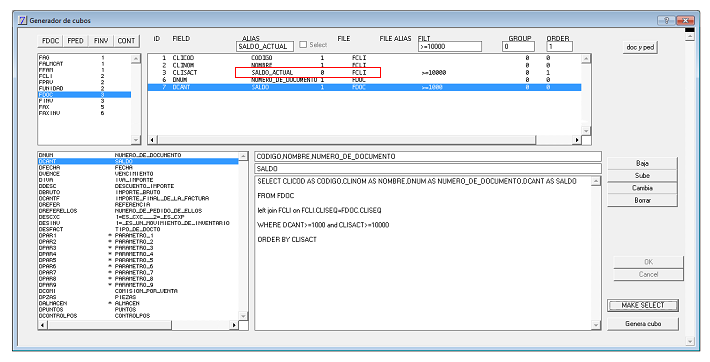This screenshot has height=362, width=710.
Task: Click the lower field list scroll-up arrow
Action: 243,156
